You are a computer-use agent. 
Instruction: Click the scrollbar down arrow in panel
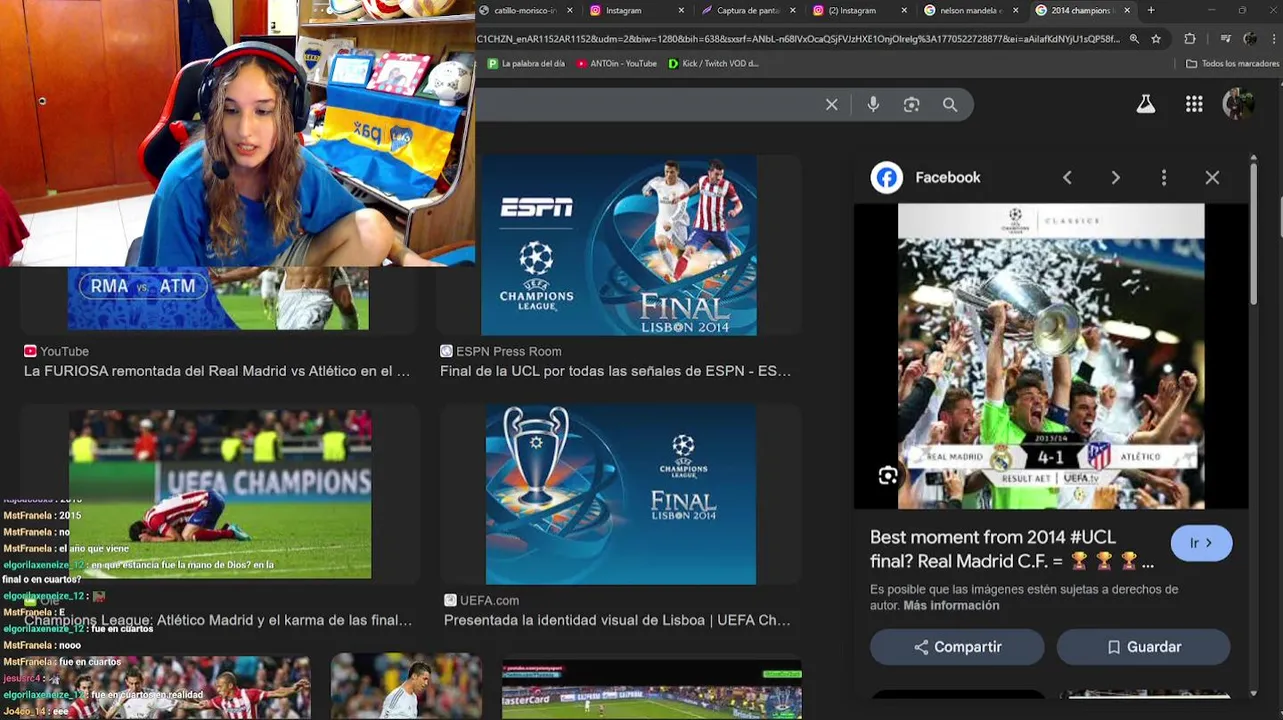coord(1253,693)
